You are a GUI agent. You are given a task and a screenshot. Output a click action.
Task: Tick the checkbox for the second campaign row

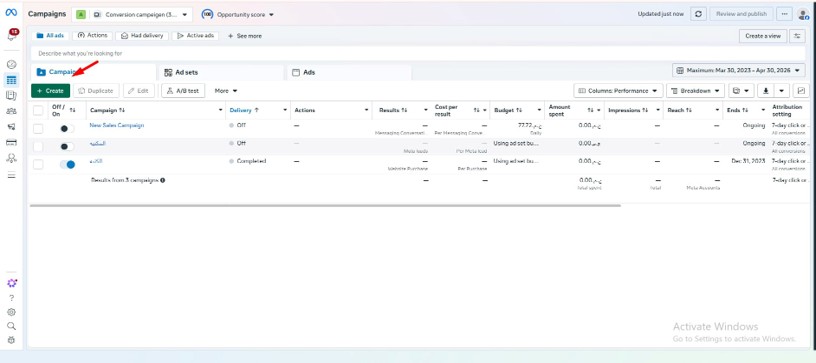pos(38,147)
